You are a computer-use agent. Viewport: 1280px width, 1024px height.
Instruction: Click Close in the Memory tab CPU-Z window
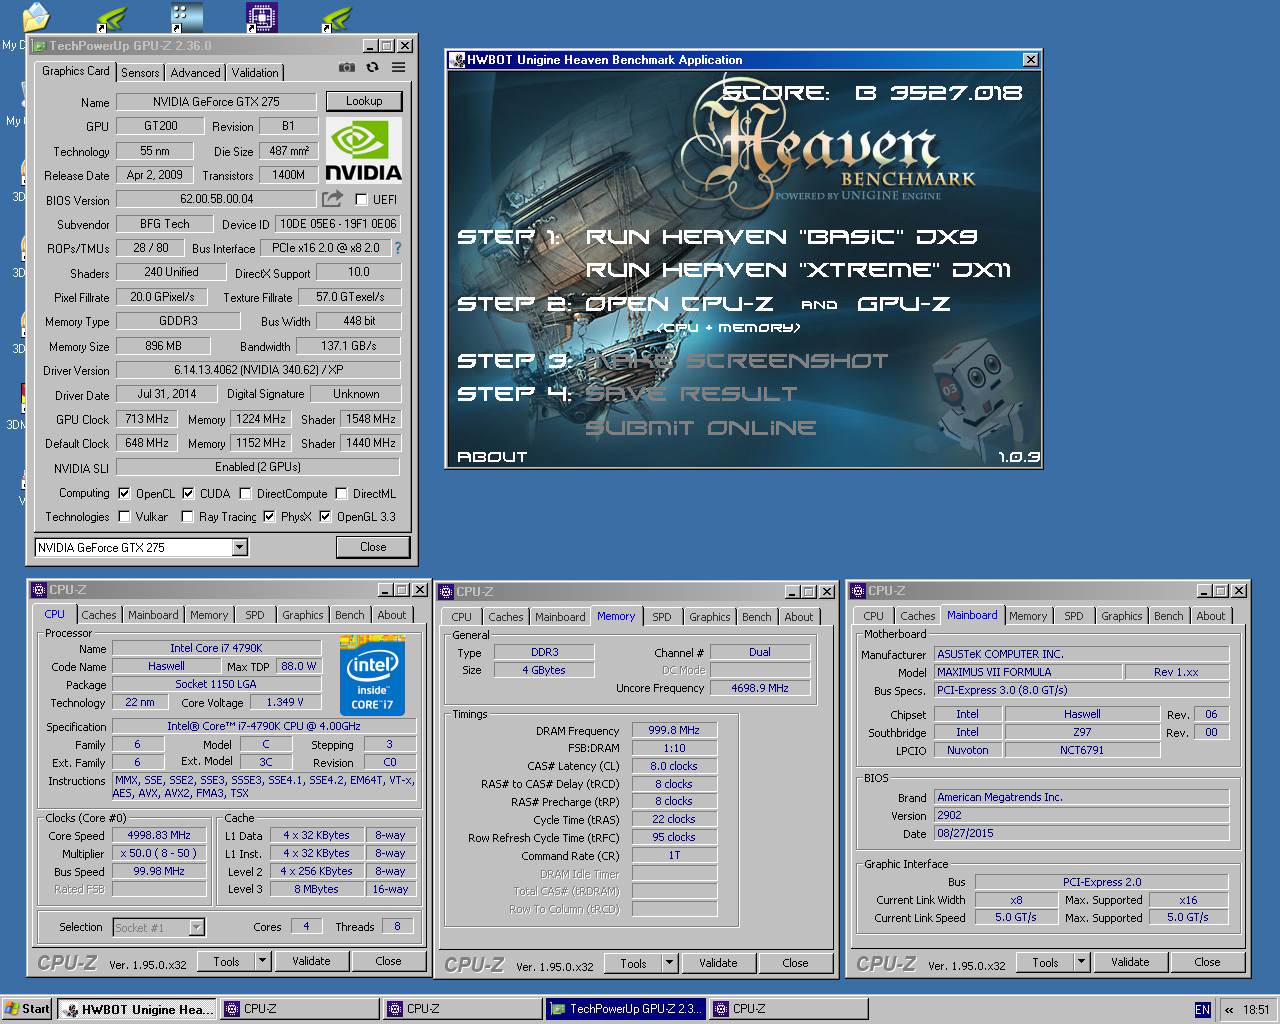click(795, 963)
